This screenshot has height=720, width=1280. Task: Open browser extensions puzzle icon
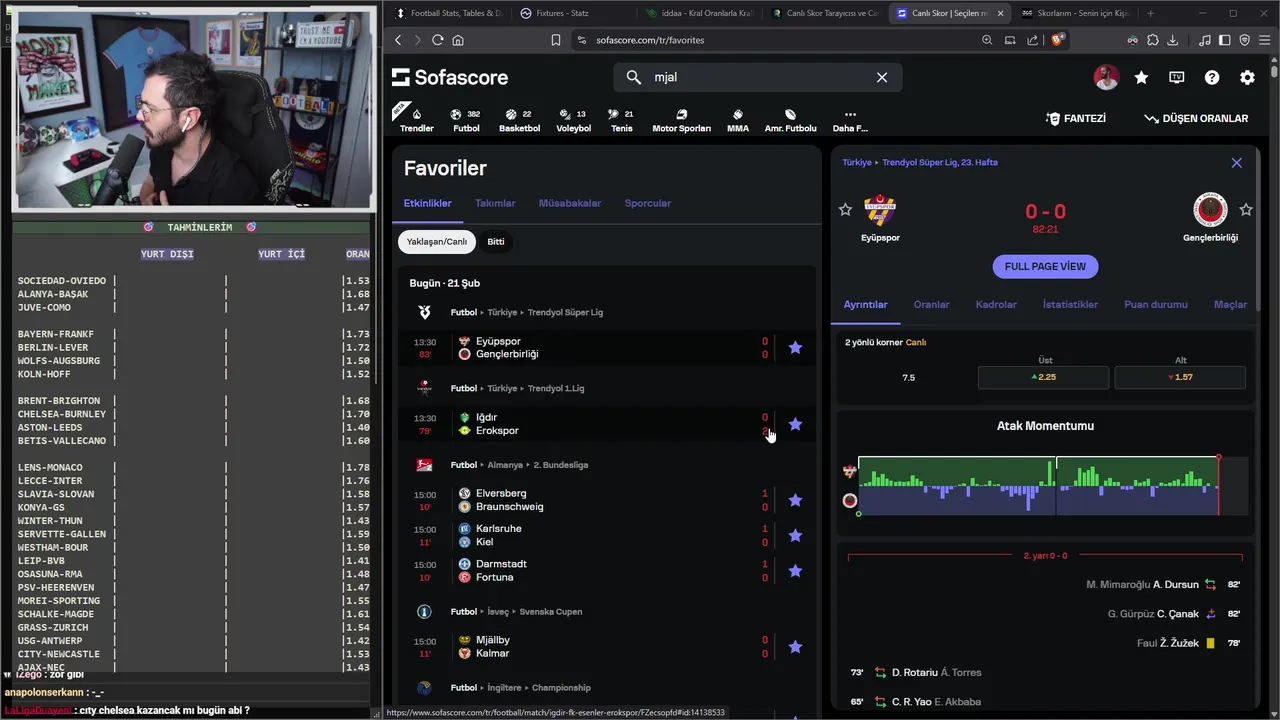[x=1152, y=40]
